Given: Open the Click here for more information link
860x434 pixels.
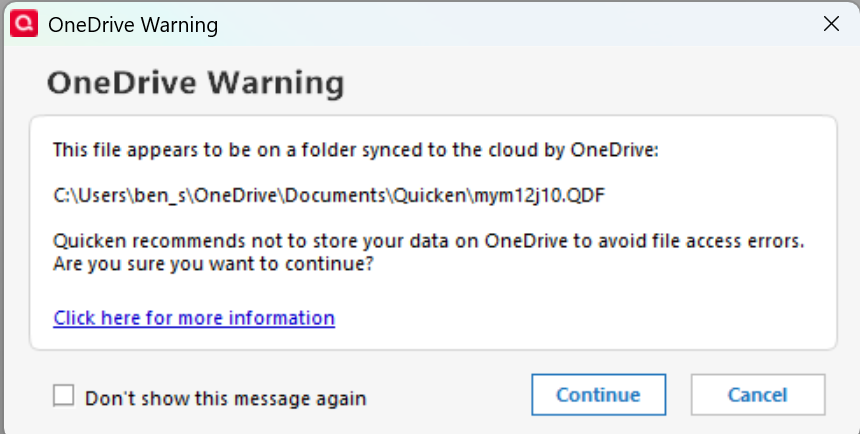Looking at the screenshot, I should click(x=194, y=318).
